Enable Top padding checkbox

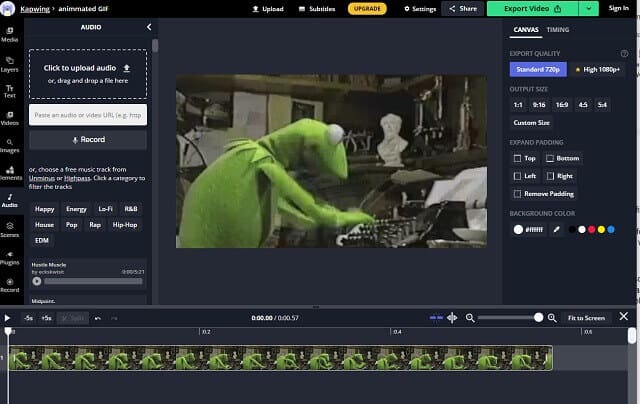(x=517, y=158)
